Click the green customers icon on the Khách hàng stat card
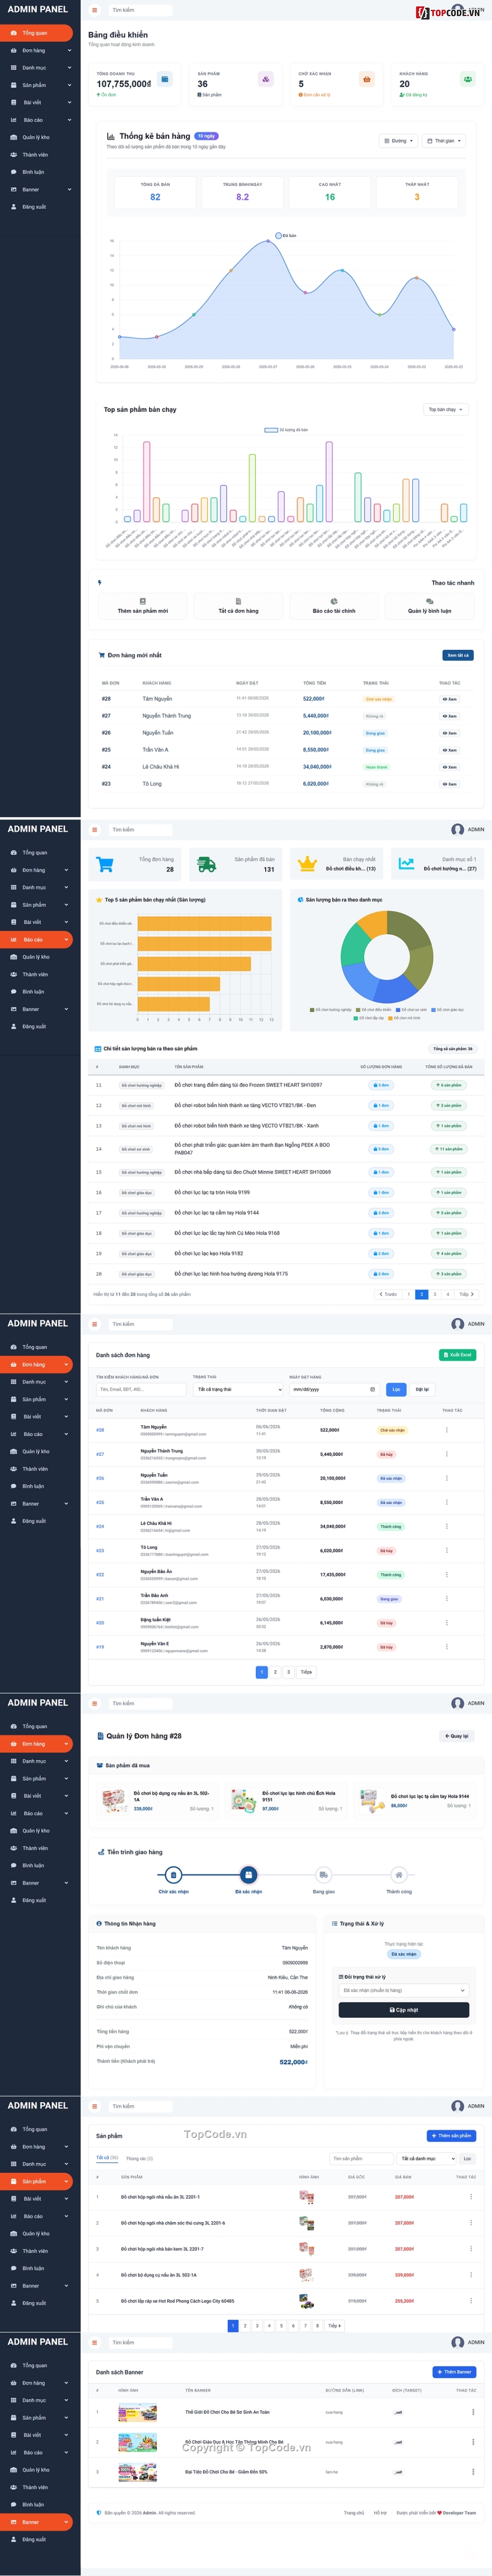Viewport: 492px width, 2576px height. [467, 79]
